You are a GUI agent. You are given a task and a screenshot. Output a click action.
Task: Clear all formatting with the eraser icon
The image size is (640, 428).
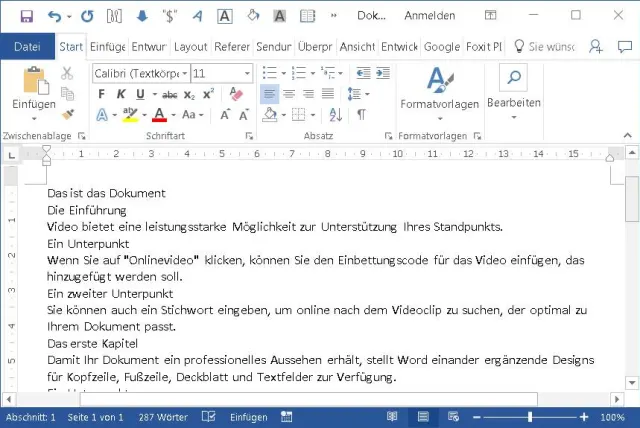(x=236, y=94)
